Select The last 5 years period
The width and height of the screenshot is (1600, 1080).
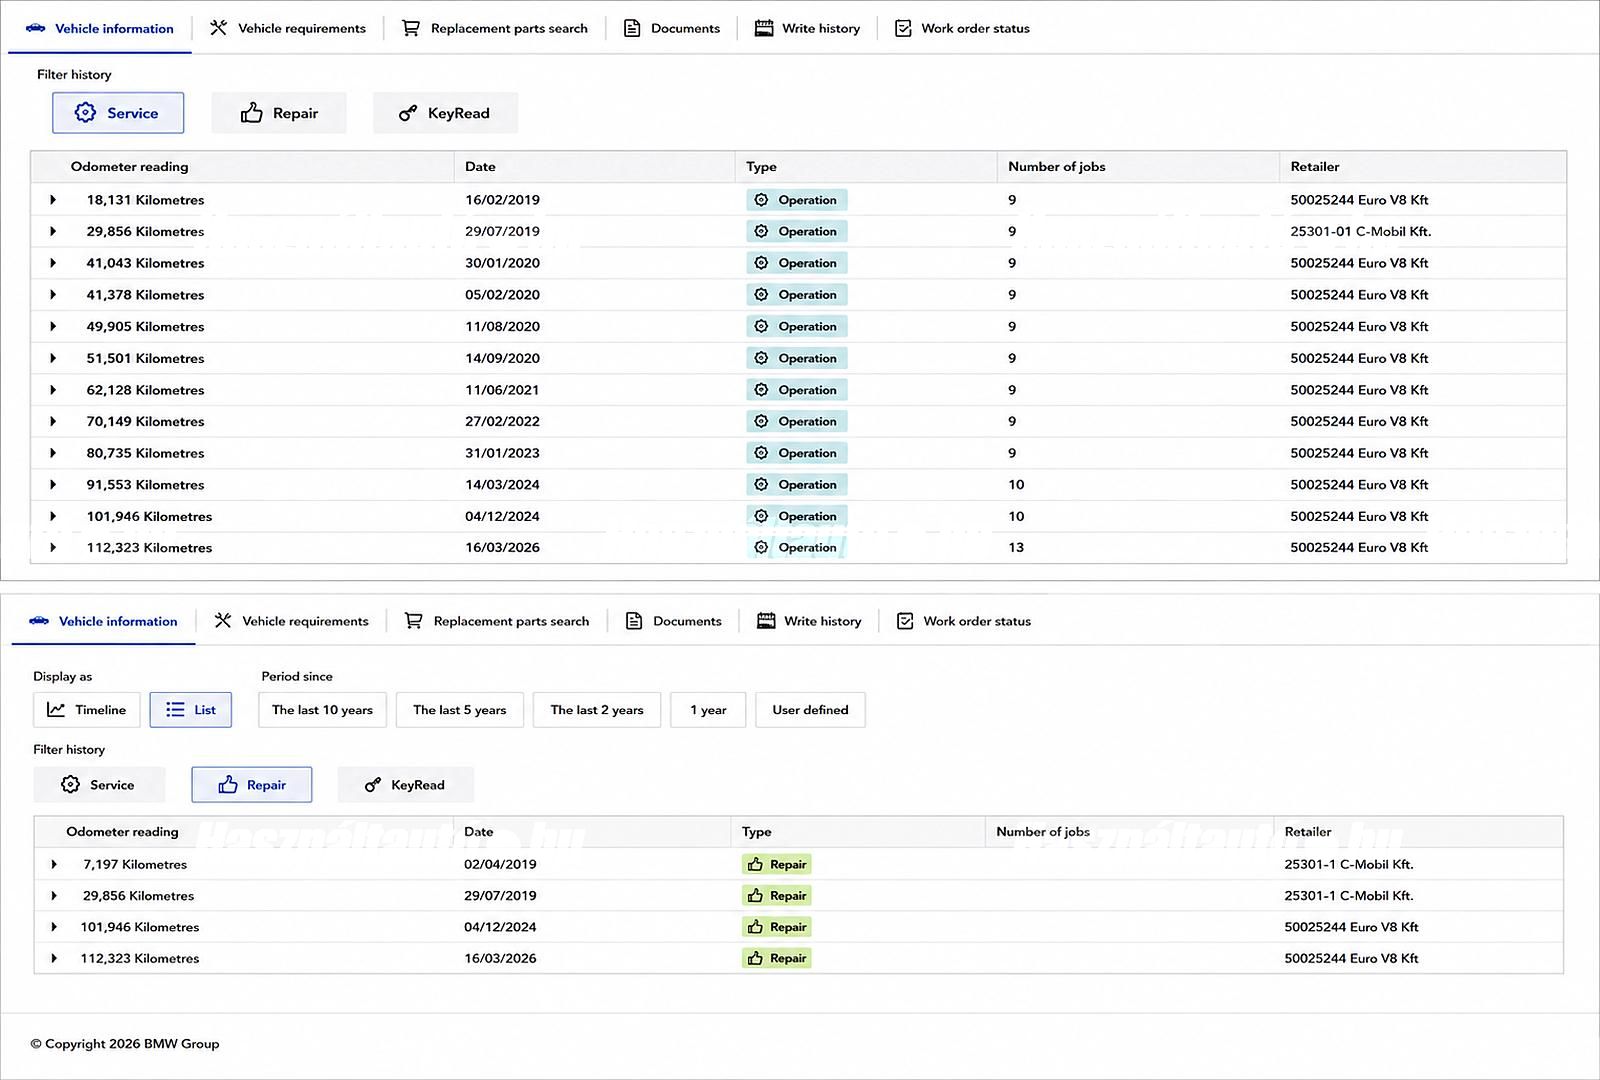(460, 710)
